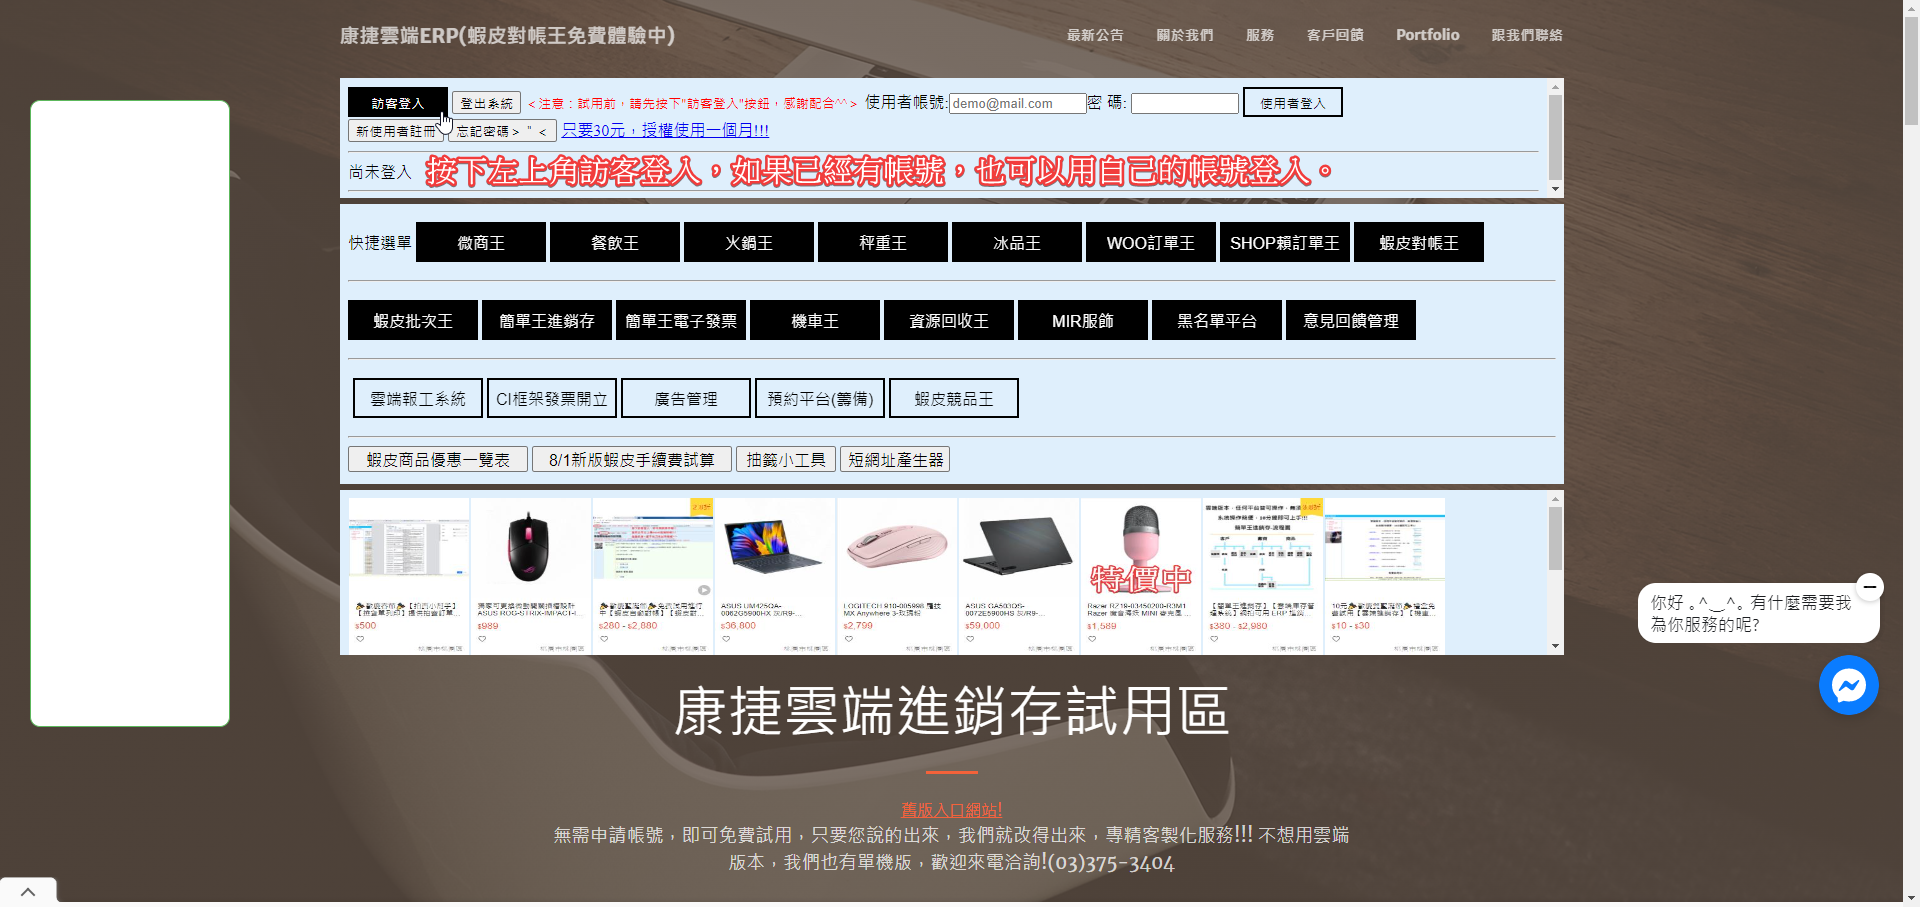The width and height of the screenshot is (1920, 907).
Task: Click the video play icon on third product
Action: (x=704, y=590)
